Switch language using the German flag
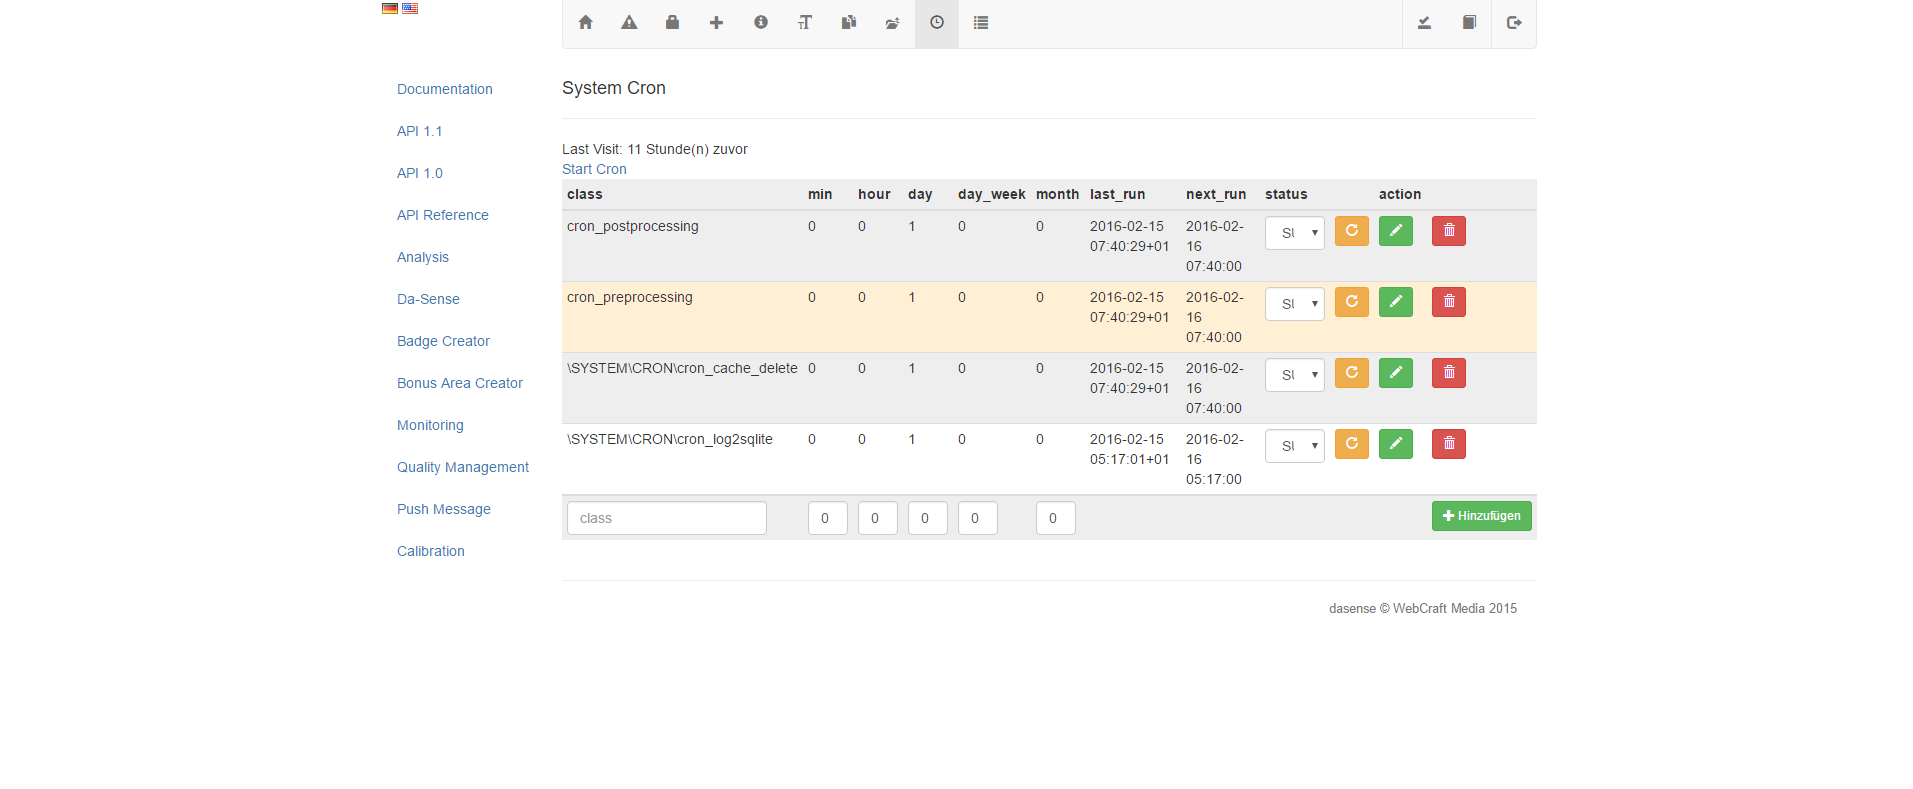Screen dimensions: 1913x789 click(390, 8)
